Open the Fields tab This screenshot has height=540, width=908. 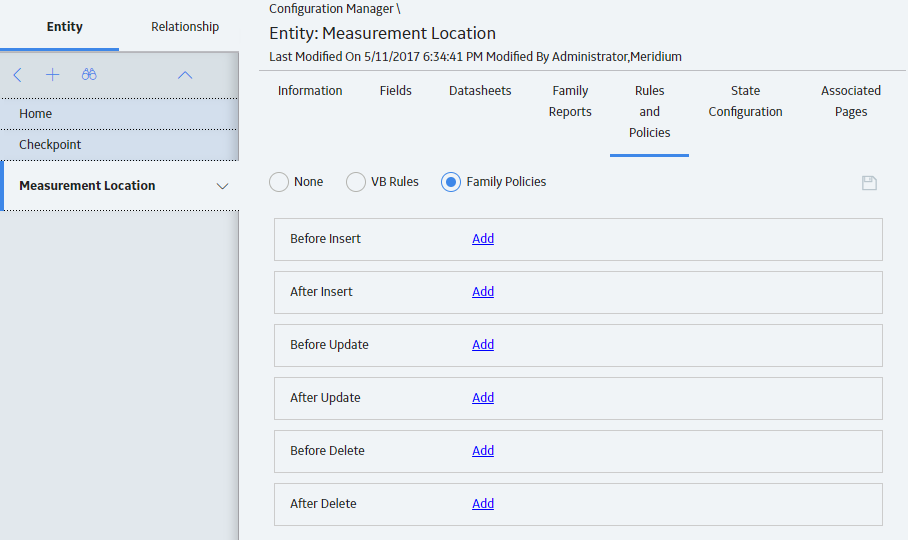(x=396, y=91)
